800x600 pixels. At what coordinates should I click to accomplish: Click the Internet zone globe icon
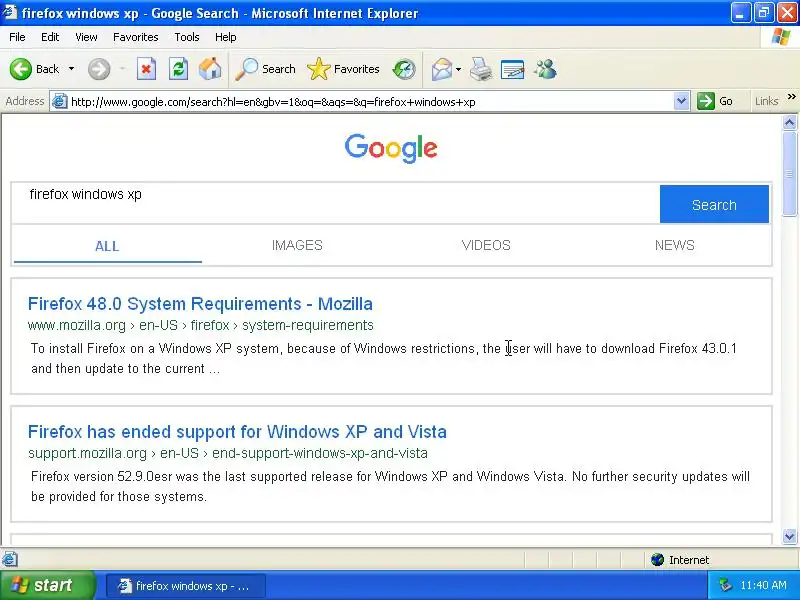pos(657,560)
